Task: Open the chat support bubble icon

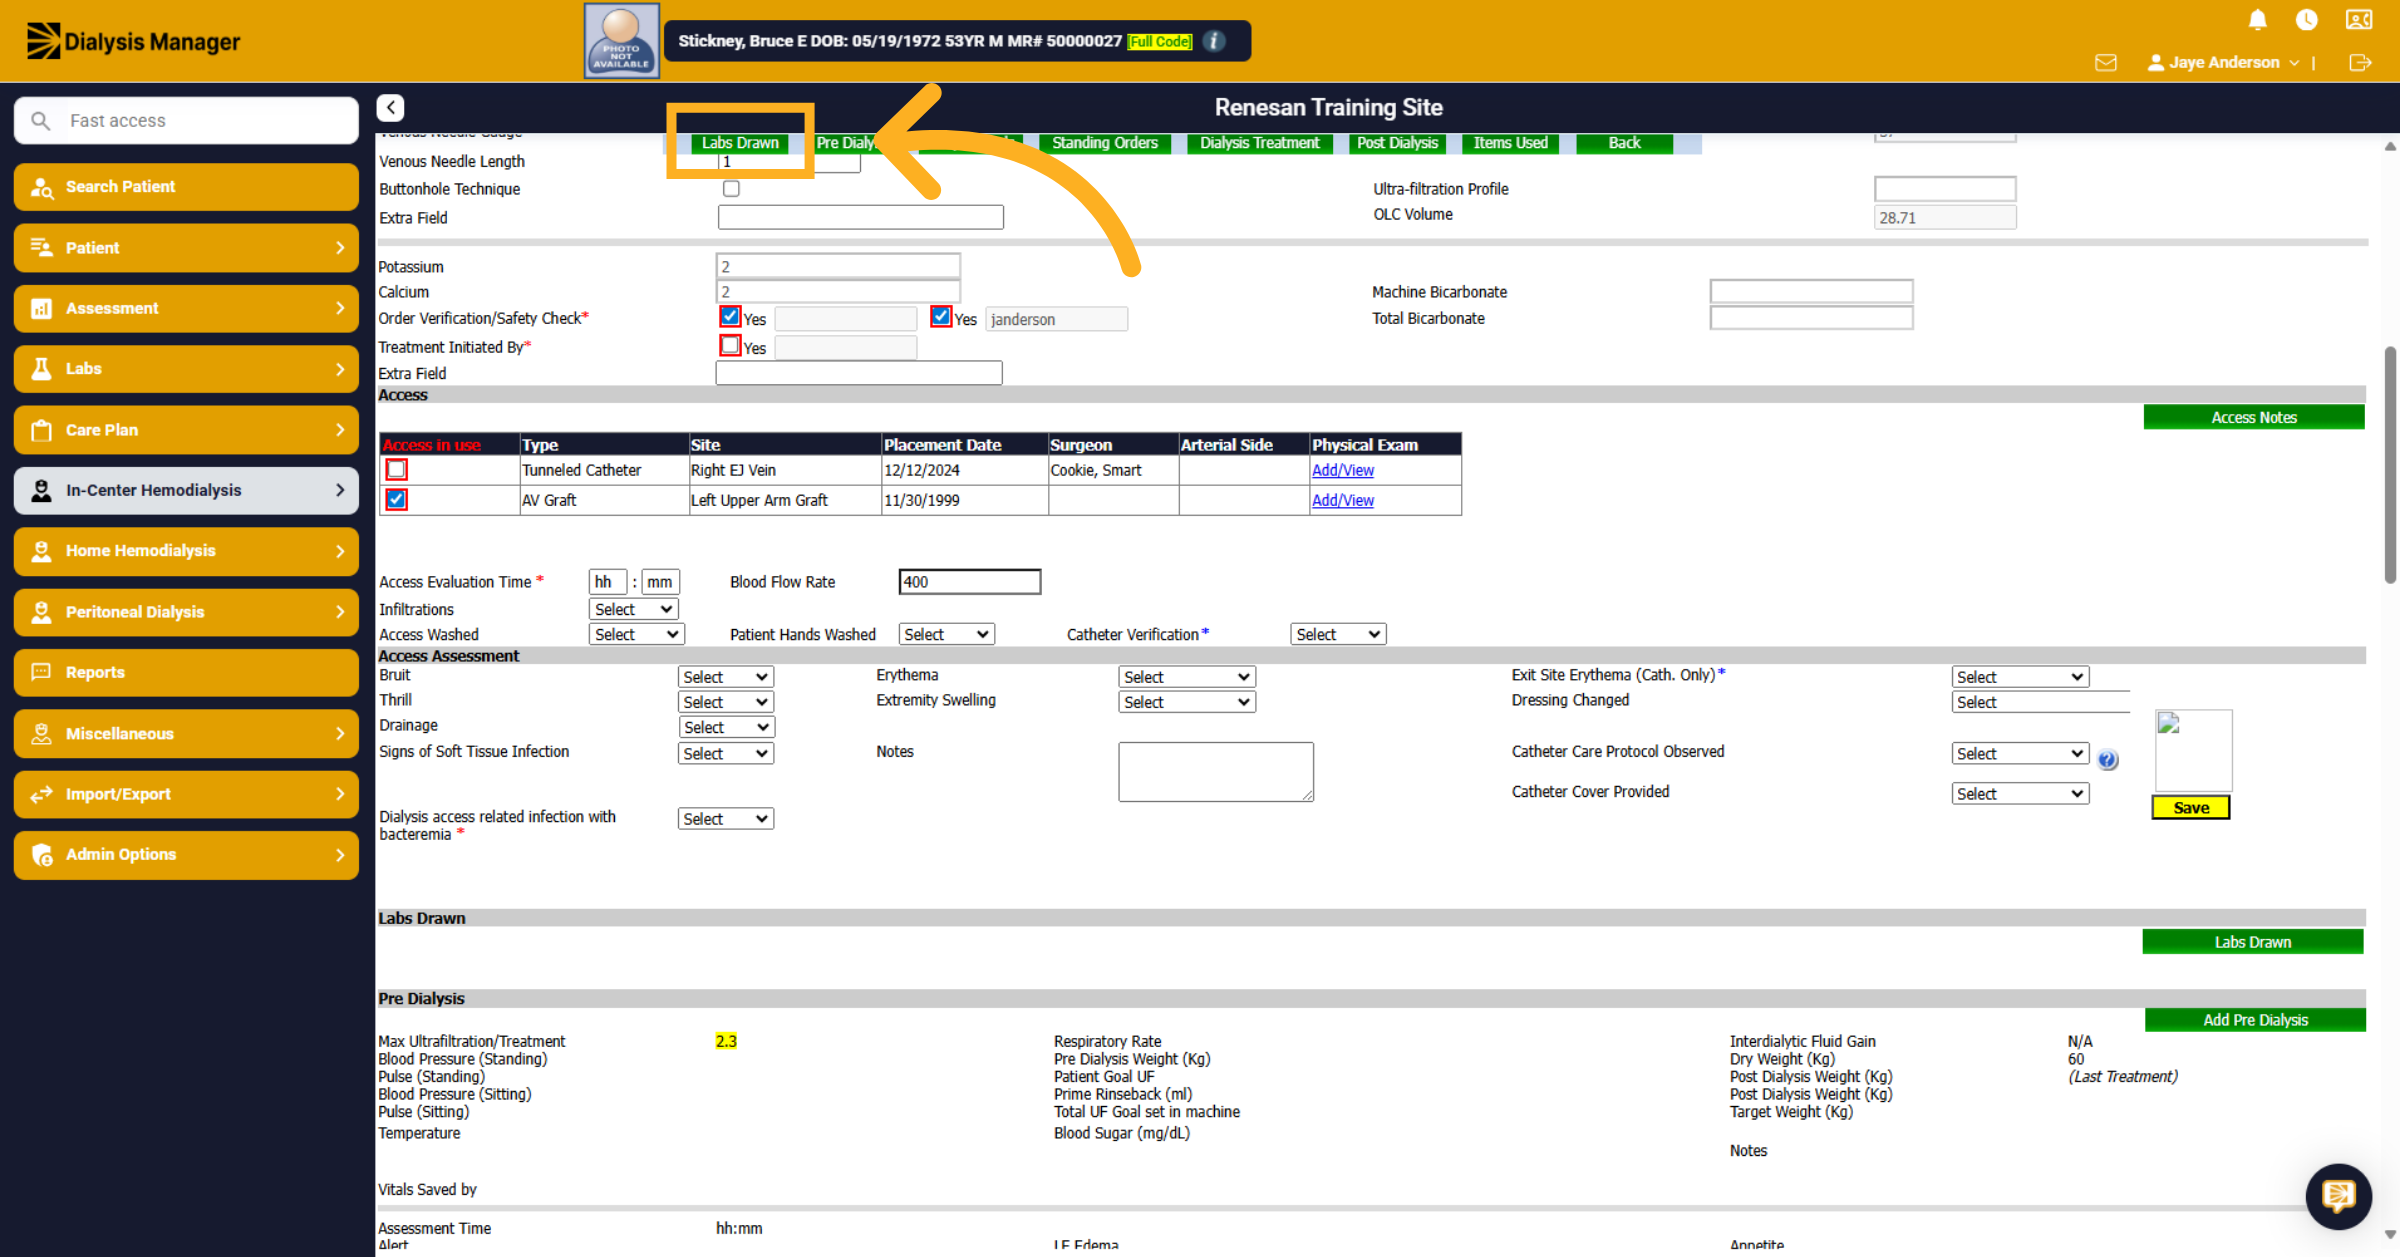Action: [2338, 1195]
